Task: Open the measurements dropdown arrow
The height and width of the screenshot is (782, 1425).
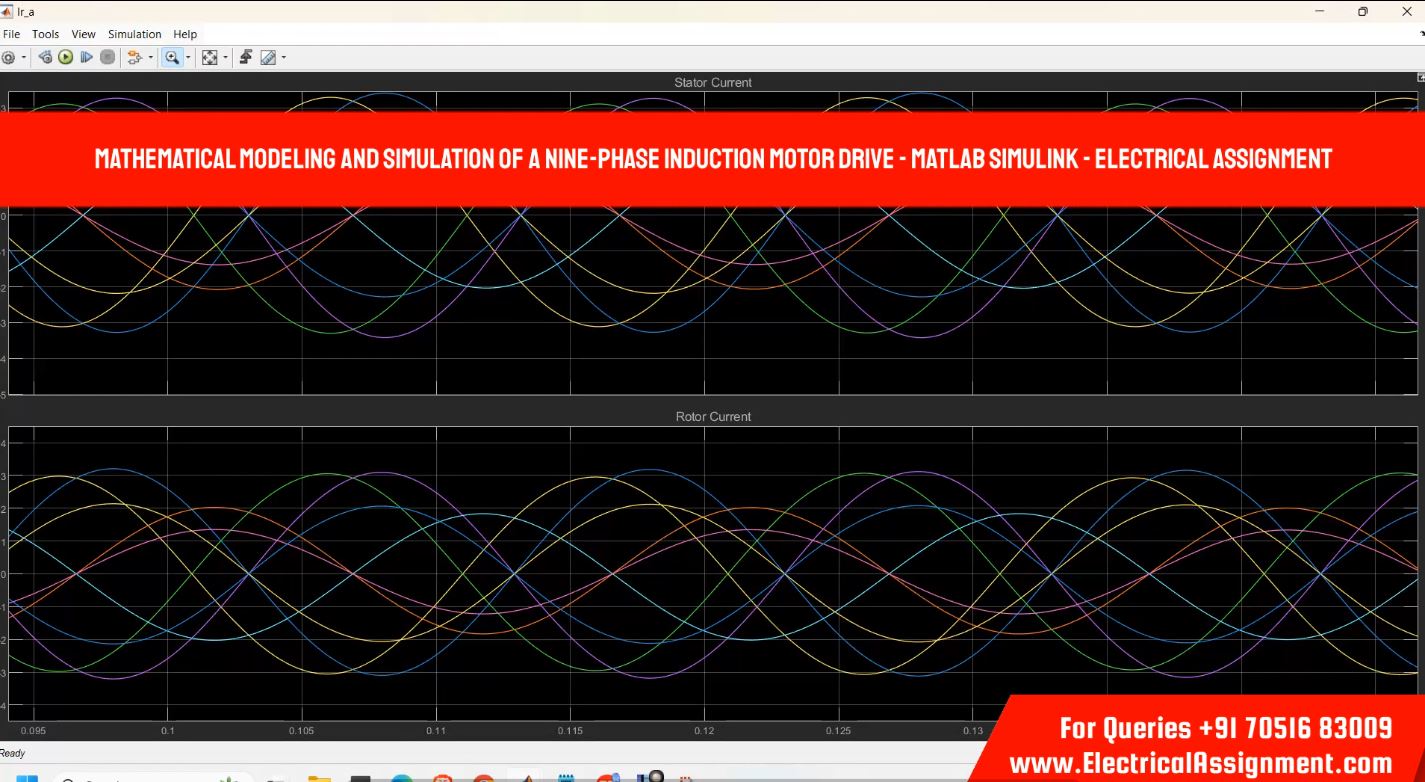Action: point(284,58)
